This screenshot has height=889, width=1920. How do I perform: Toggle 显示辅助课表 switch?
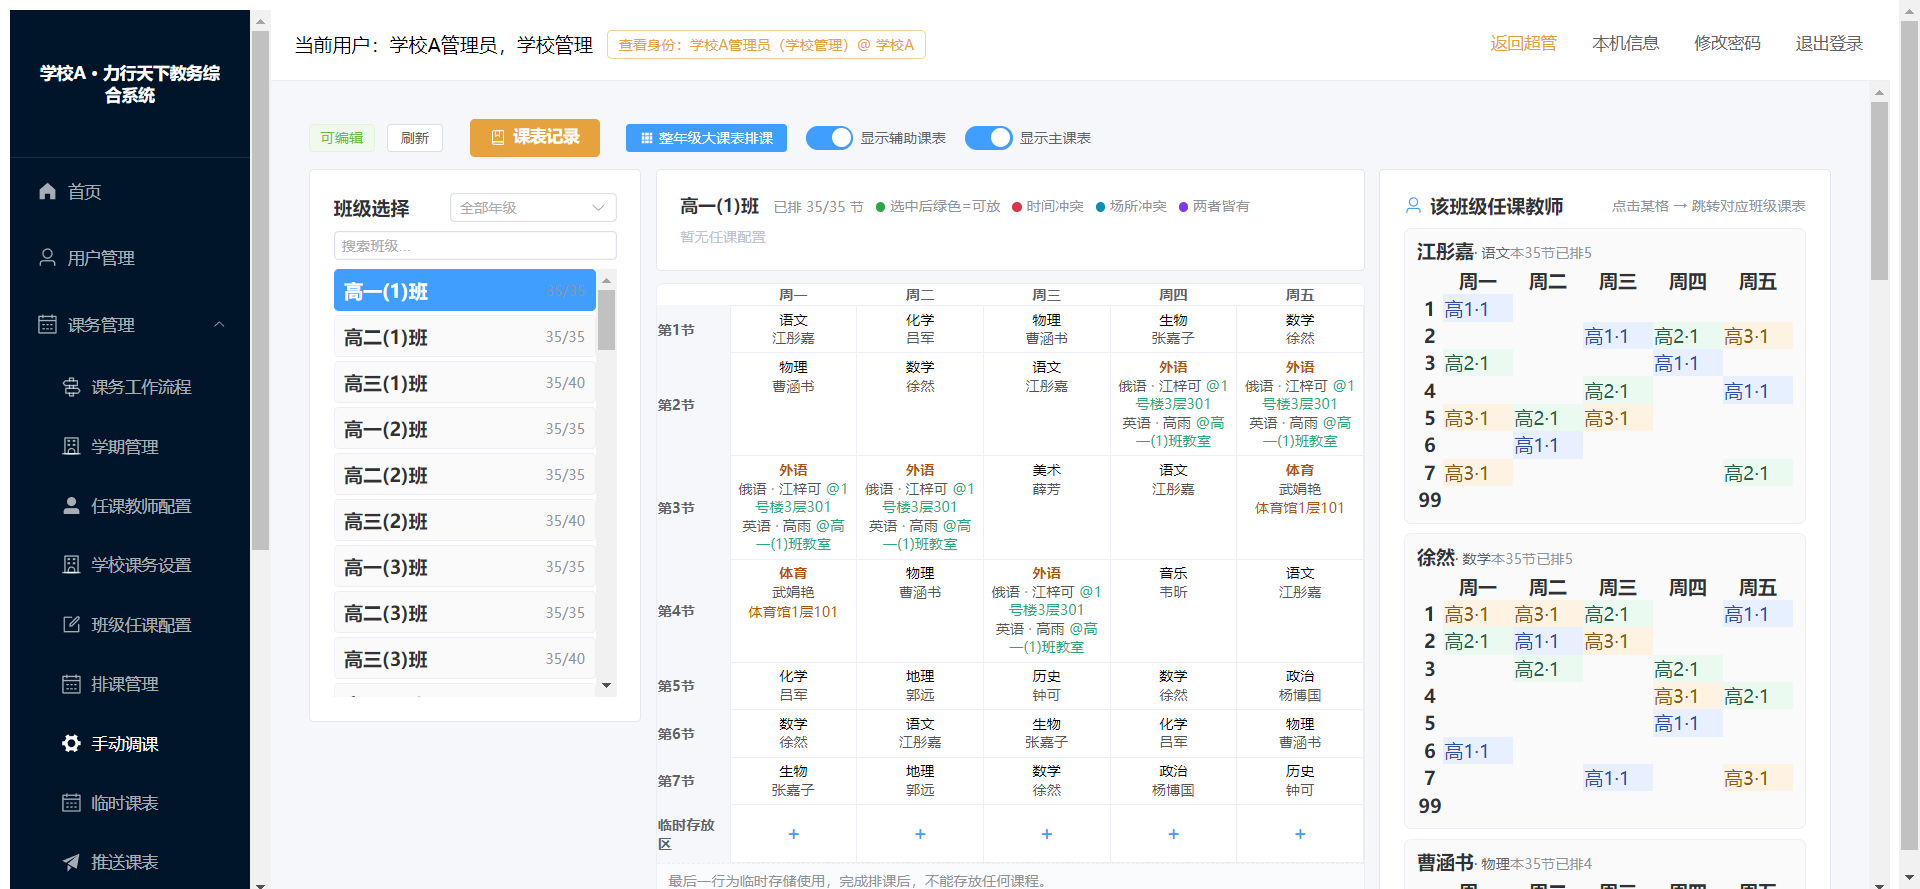[829, 138]
